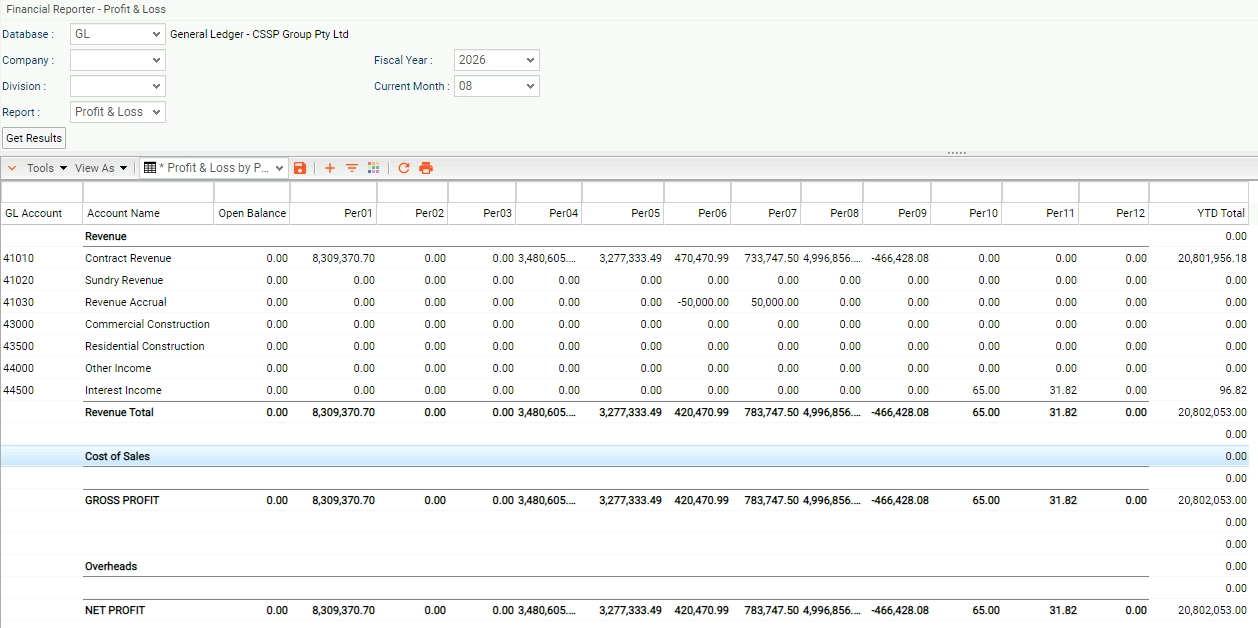1258x628 pixels.
Task: Click Interest Income YTD total 96.82
Action: [x=1233, y=390]
